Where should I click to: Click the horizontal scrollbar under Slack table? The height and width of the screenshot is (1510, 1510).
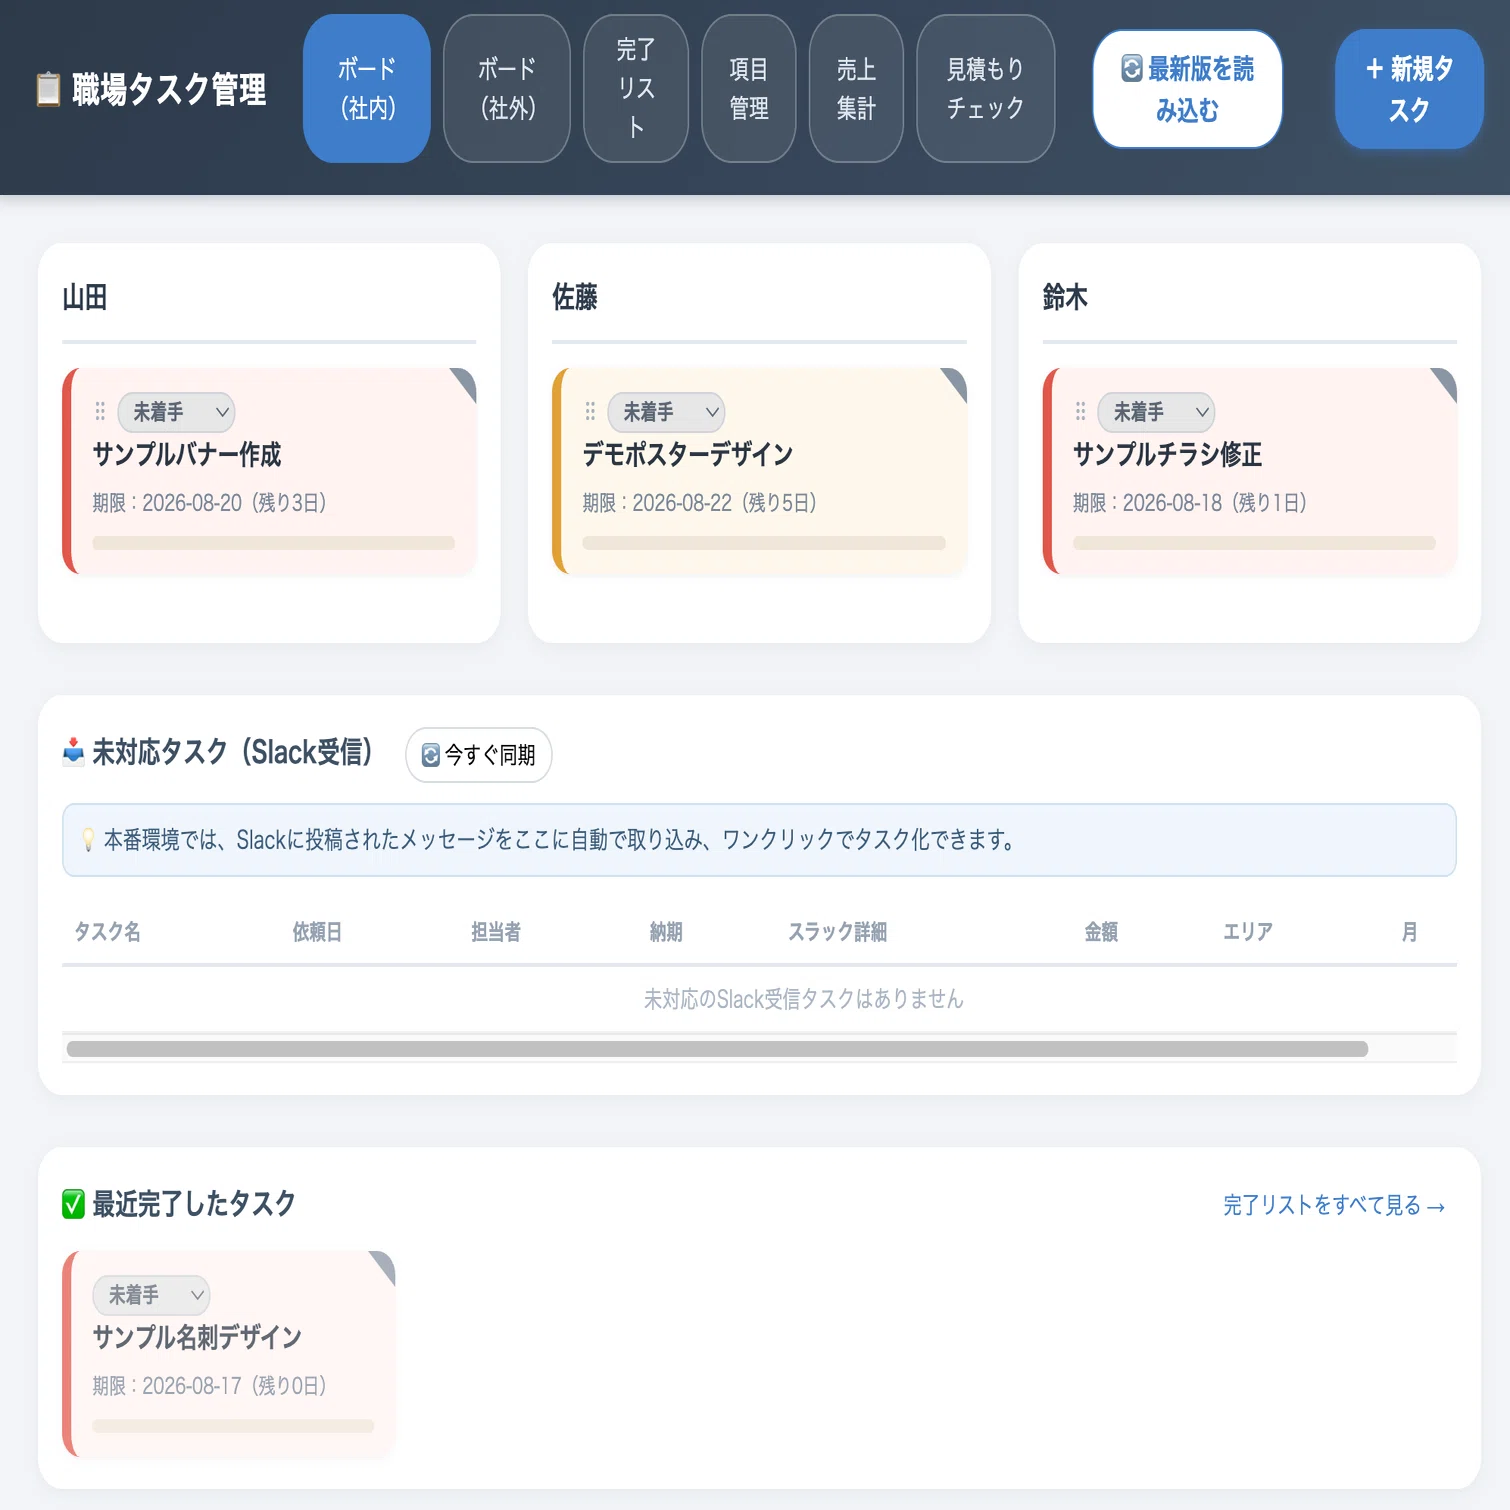(717, 1049)
